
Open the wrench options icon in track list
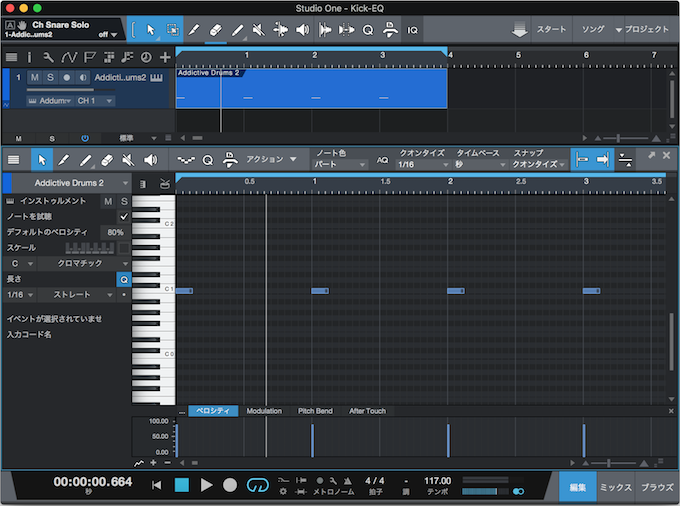click(x=48, y=57)
